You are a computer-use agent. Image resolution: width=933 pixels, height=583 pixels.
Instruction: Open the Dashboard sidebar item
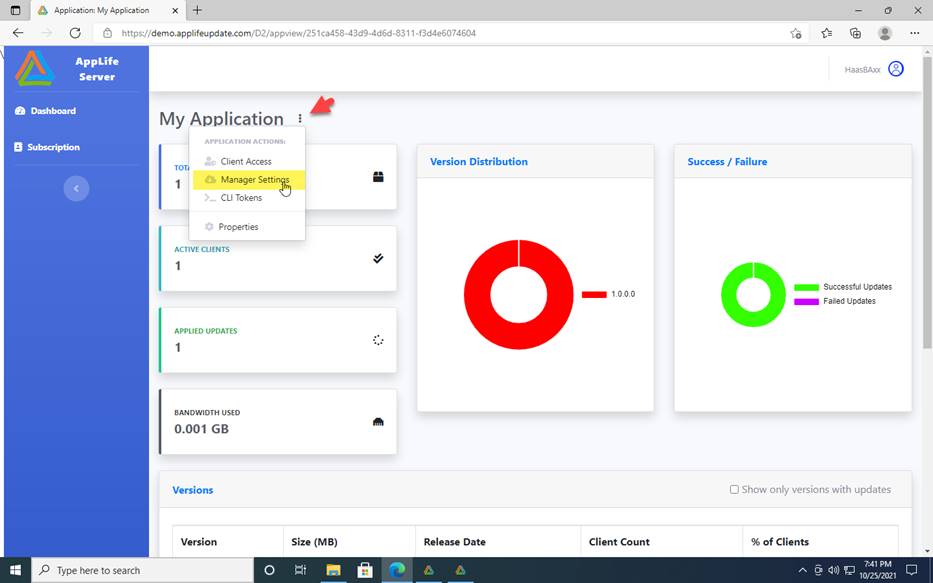click(45, 111)
